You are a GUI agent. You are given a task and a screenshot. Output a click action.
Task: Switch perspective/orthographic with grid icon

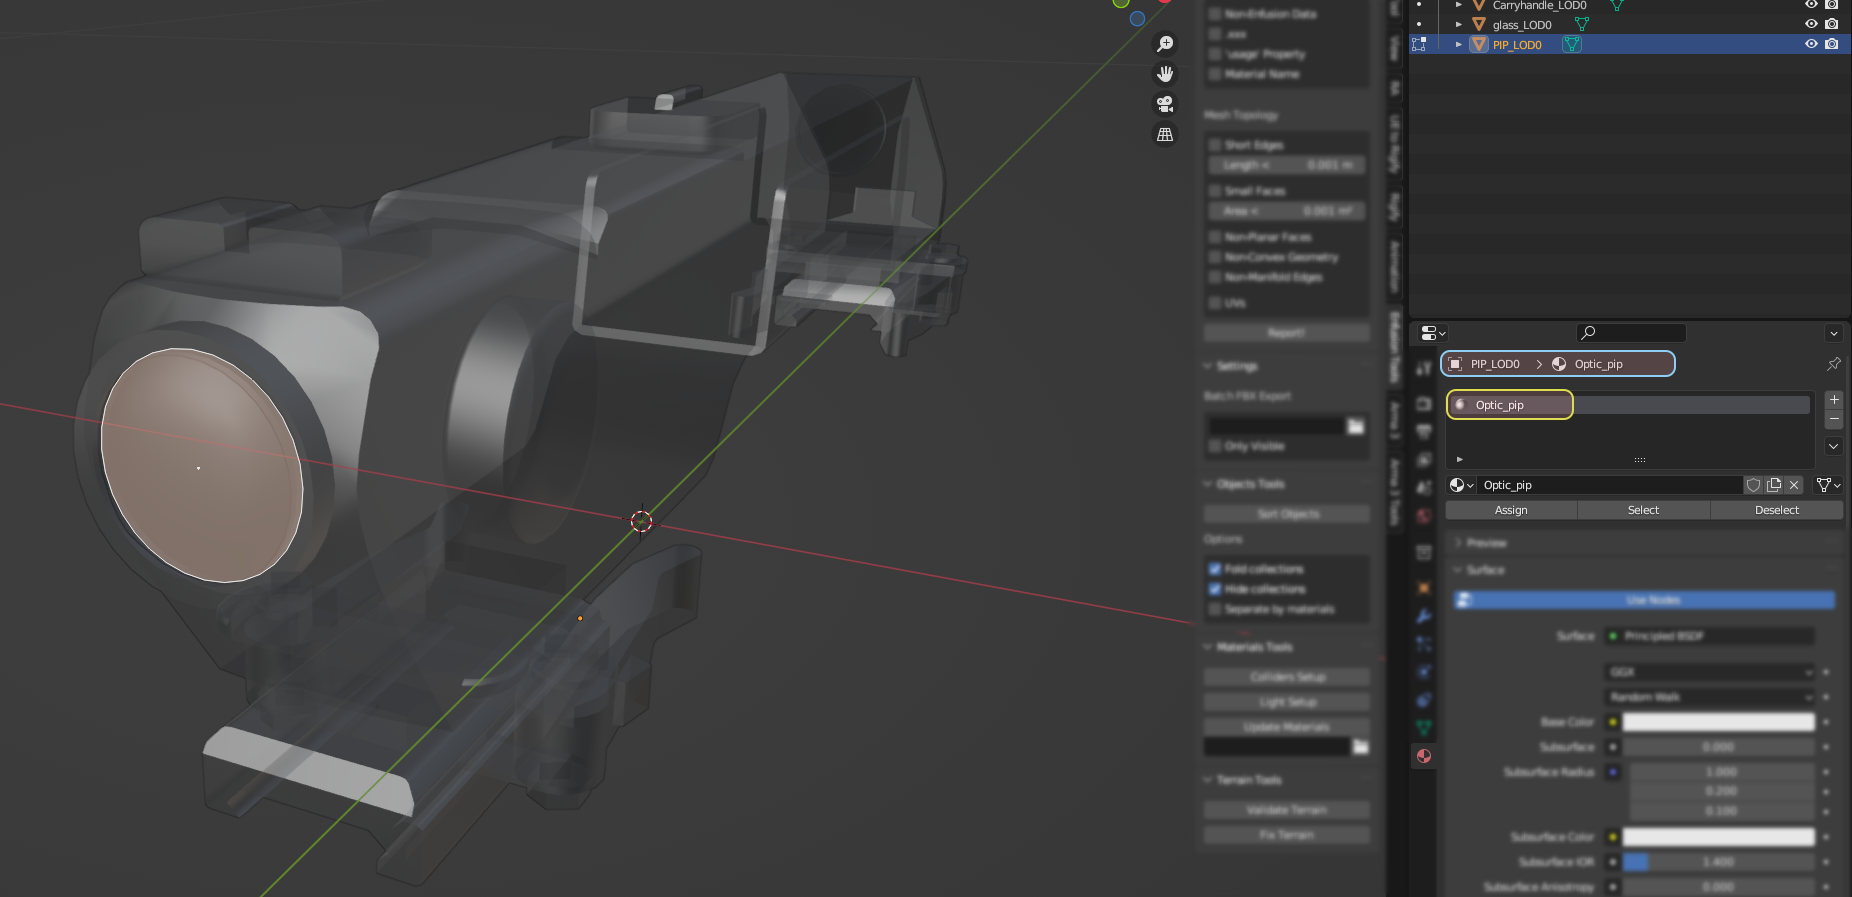coord(1165,134)
